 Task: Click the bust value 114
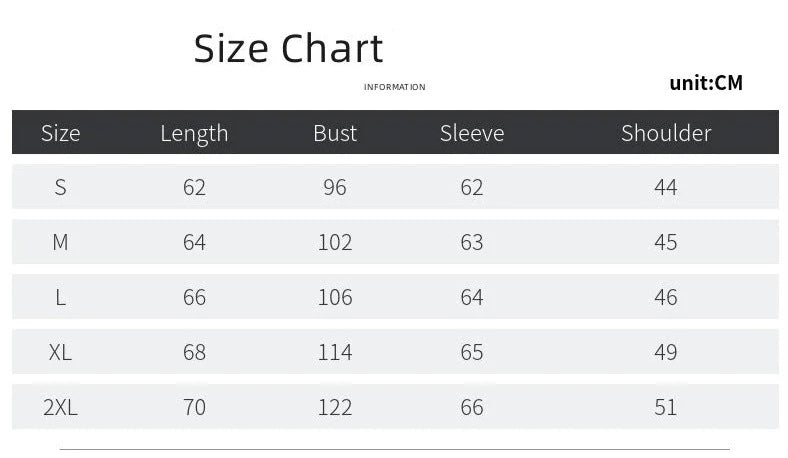[335, 352]
